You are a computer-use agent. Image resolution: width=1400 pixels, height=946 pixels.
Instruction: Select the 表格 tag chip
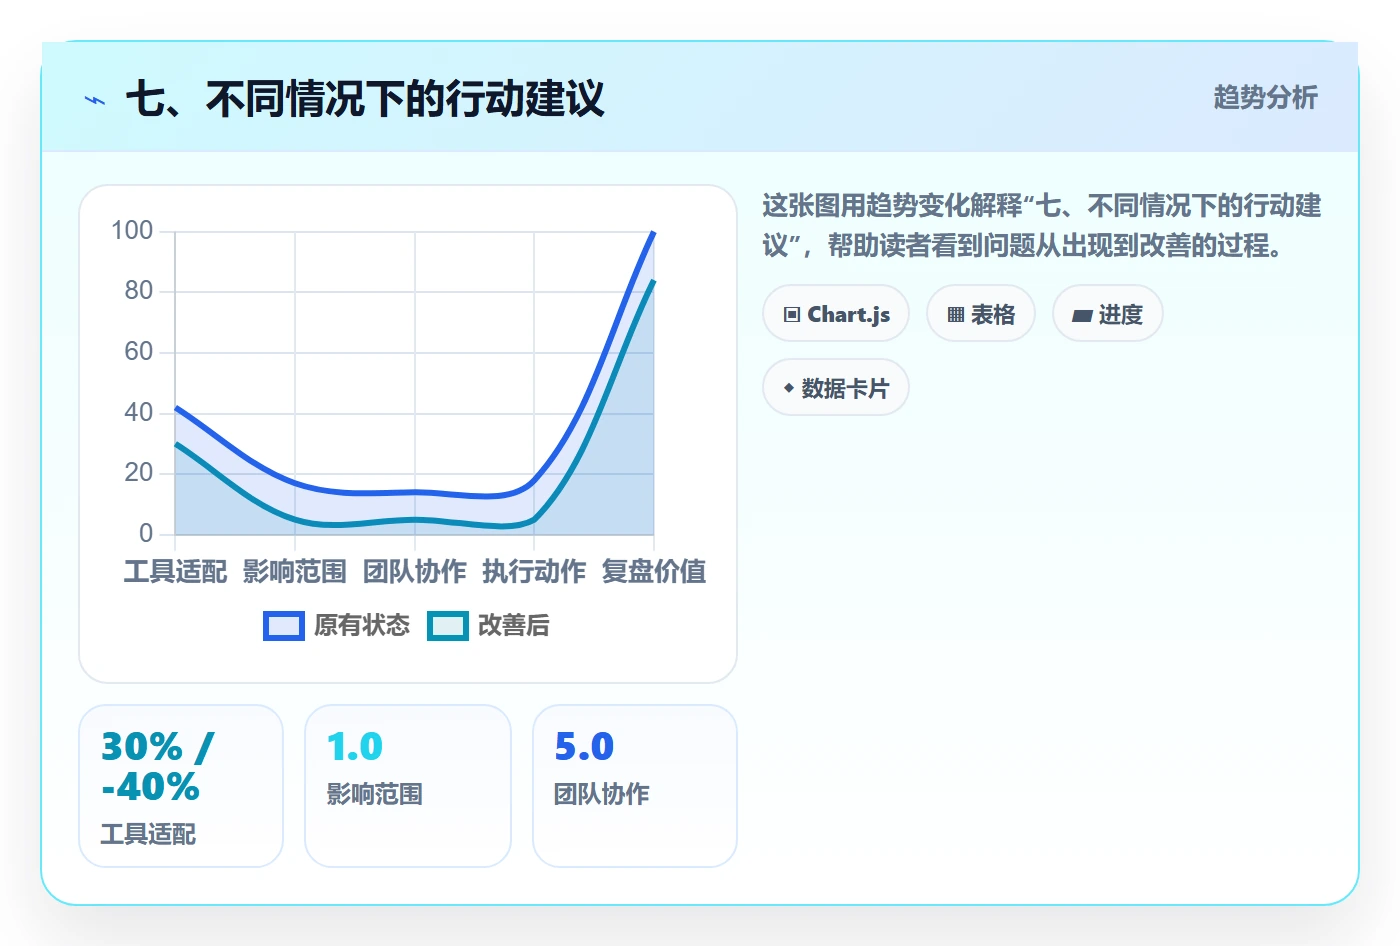981,314
